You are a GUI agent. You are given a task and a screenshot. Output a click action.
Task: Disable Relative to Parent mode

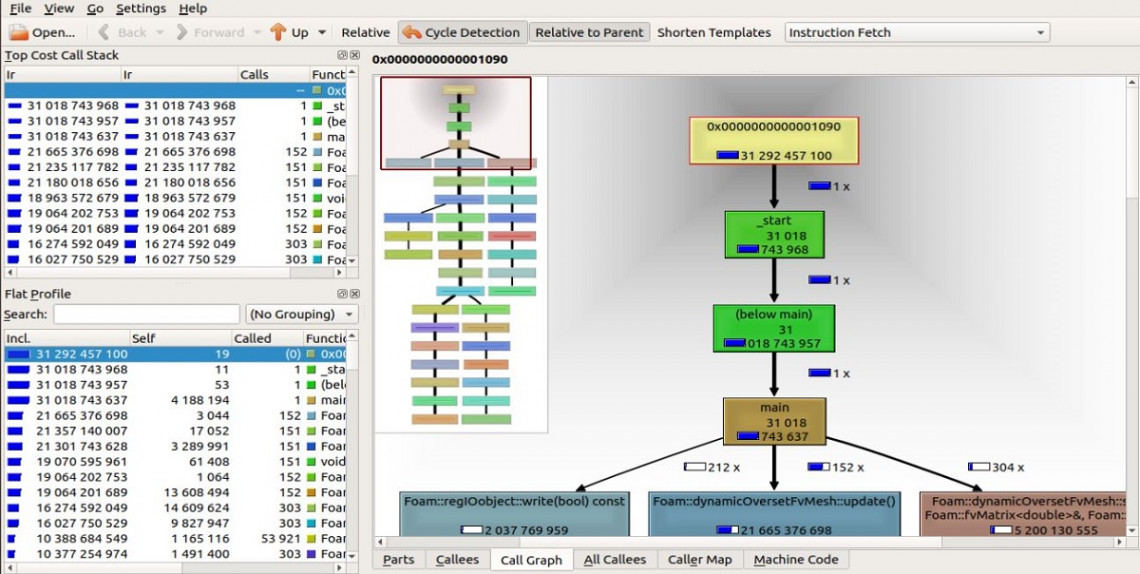(589, 33)
